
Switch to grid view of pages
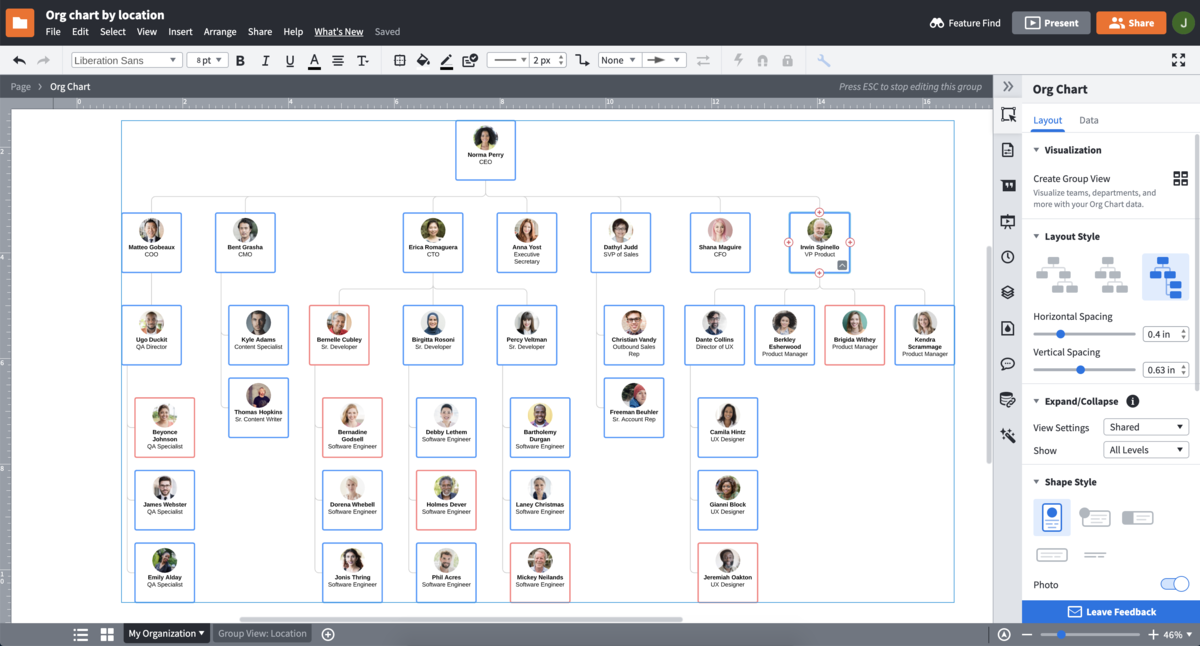pyautogui.click(x=106, y=633)
